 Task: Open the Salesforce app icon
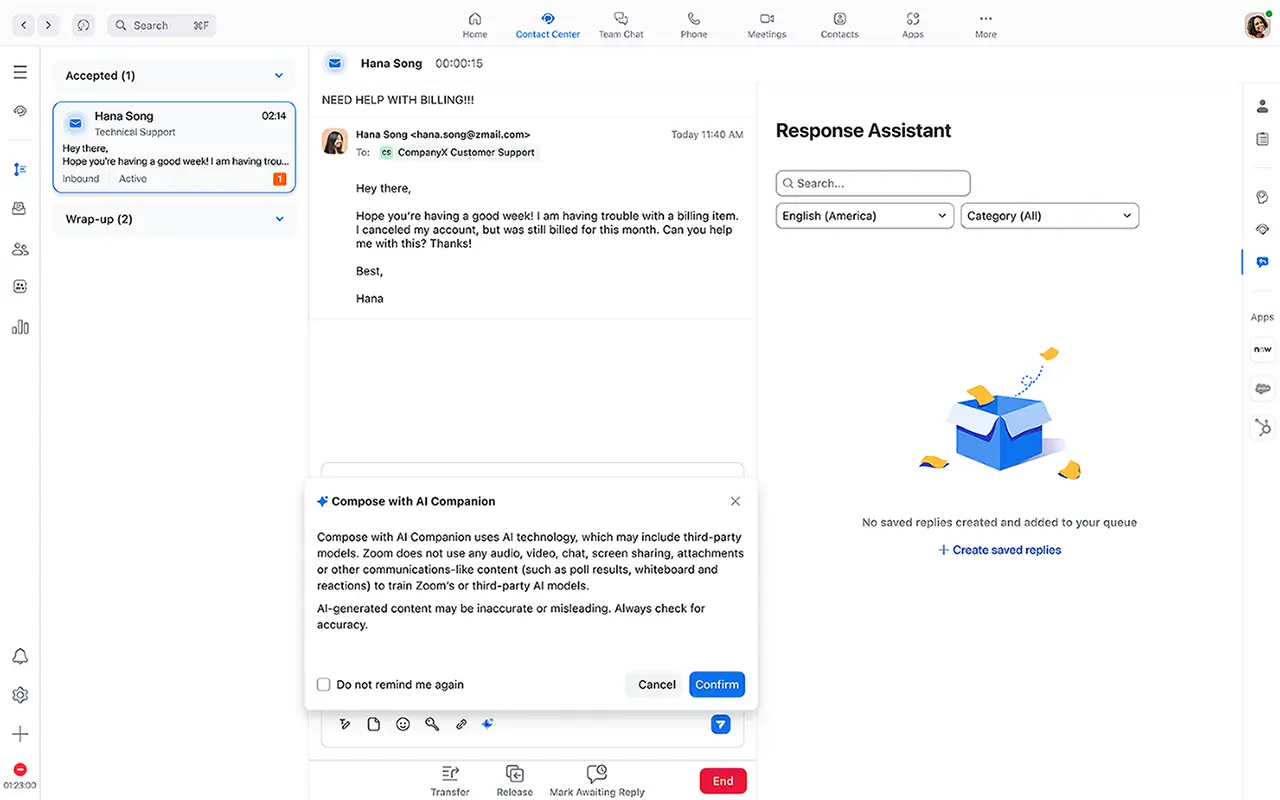click(x=1263, y=388)
